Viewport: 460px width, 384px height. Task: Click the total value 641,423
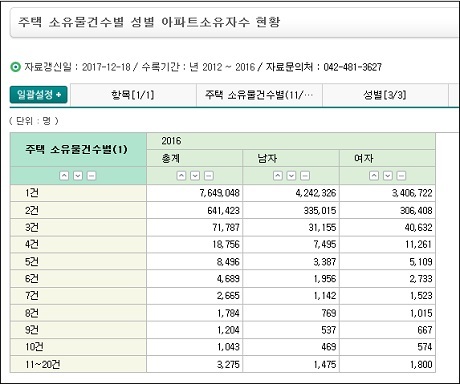(x=223, y=211)
